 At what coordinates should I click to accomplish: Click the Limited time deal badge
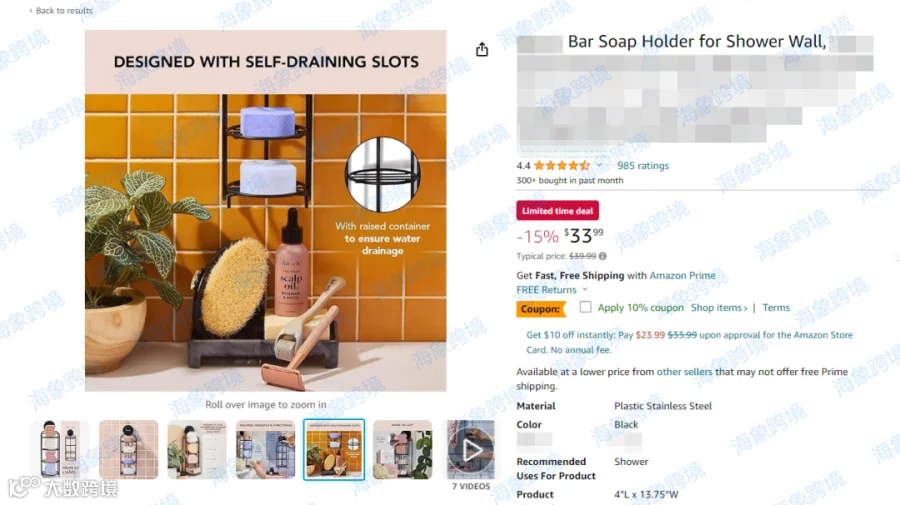click(x=557, y=211)
